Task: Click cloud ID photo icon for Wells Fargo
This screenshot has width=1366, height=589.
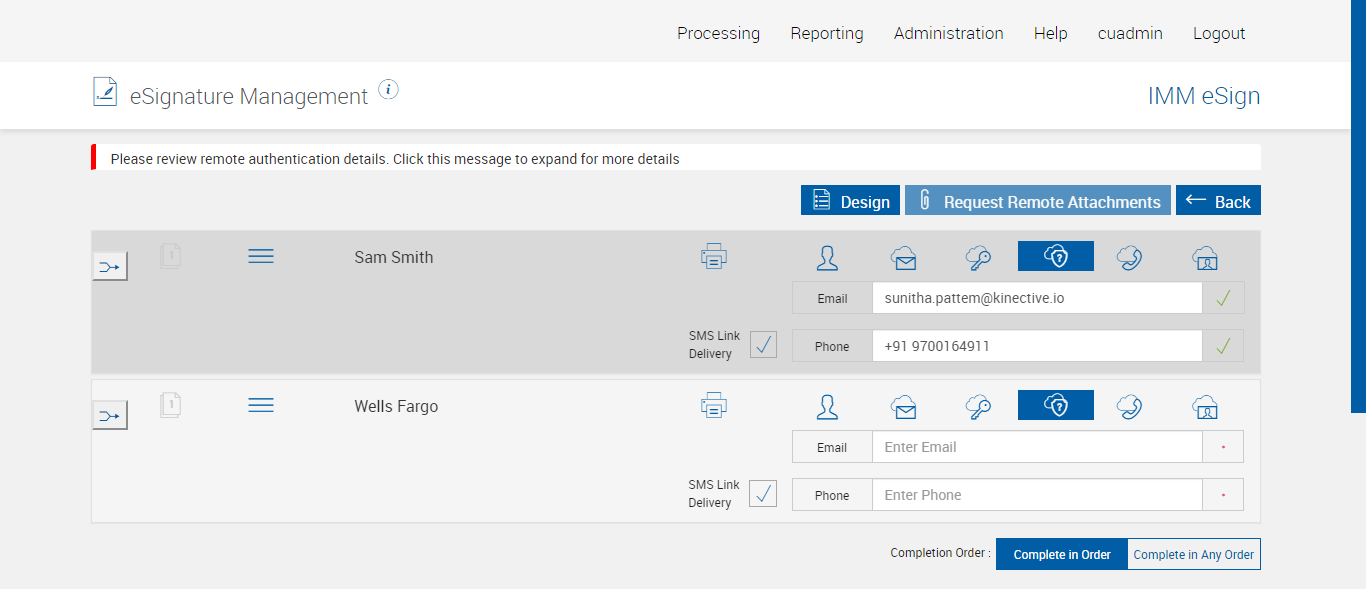Action: point(1205,406)
